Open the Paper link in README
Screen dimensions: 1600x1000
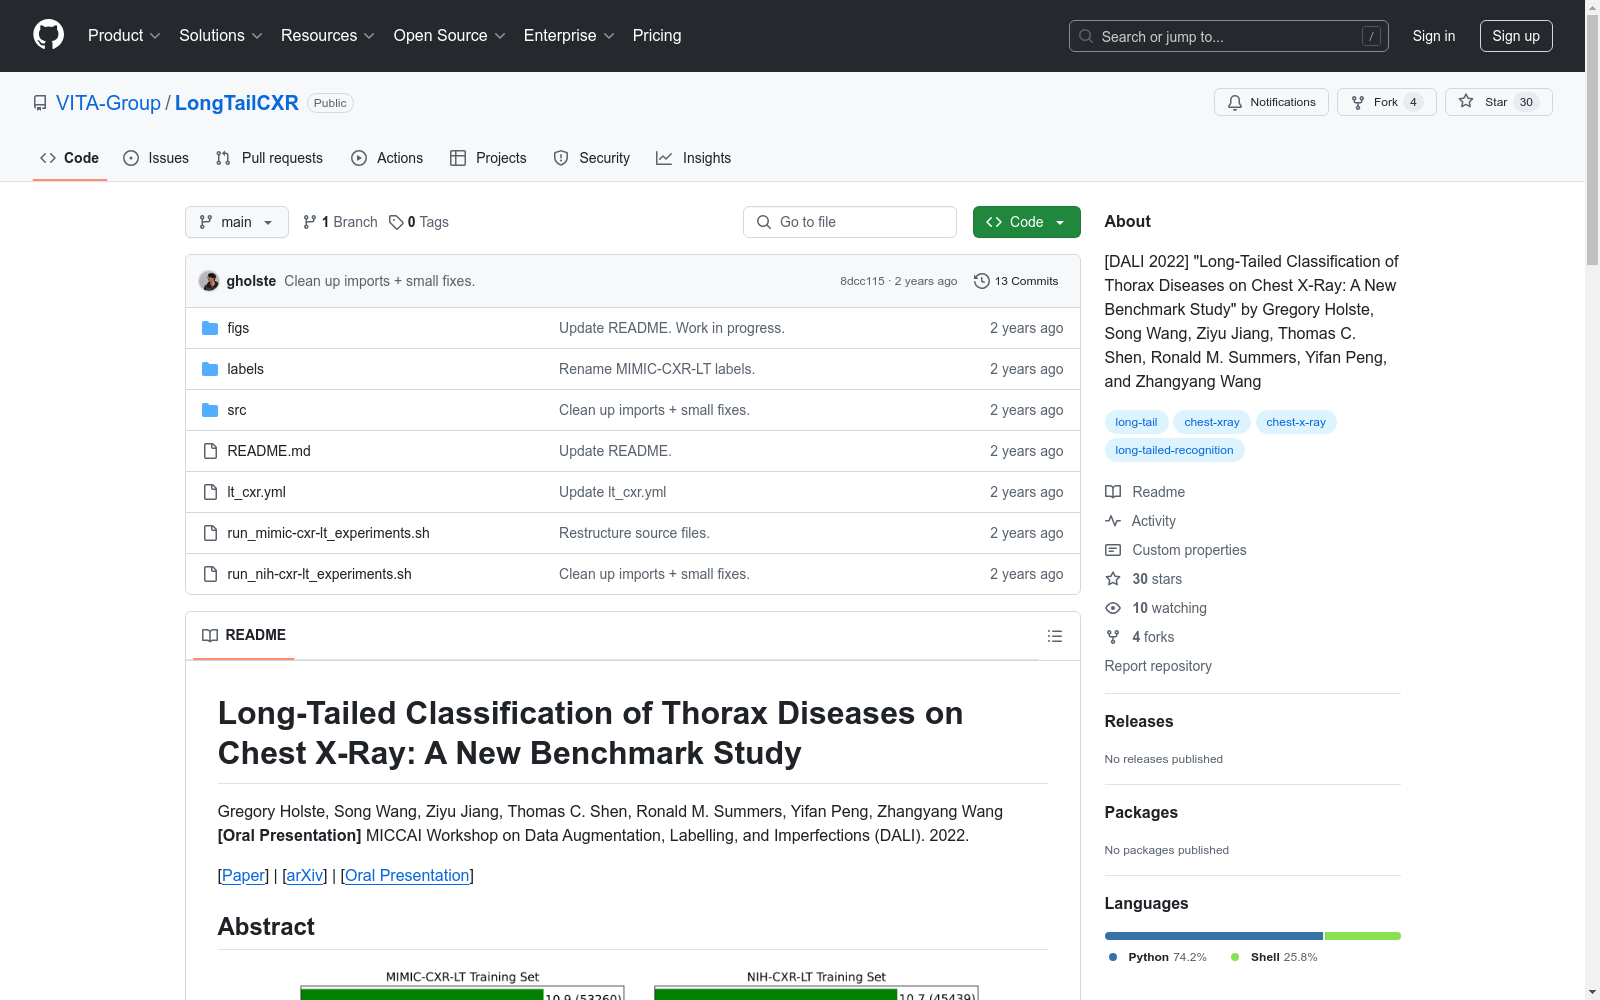point(243,875)
